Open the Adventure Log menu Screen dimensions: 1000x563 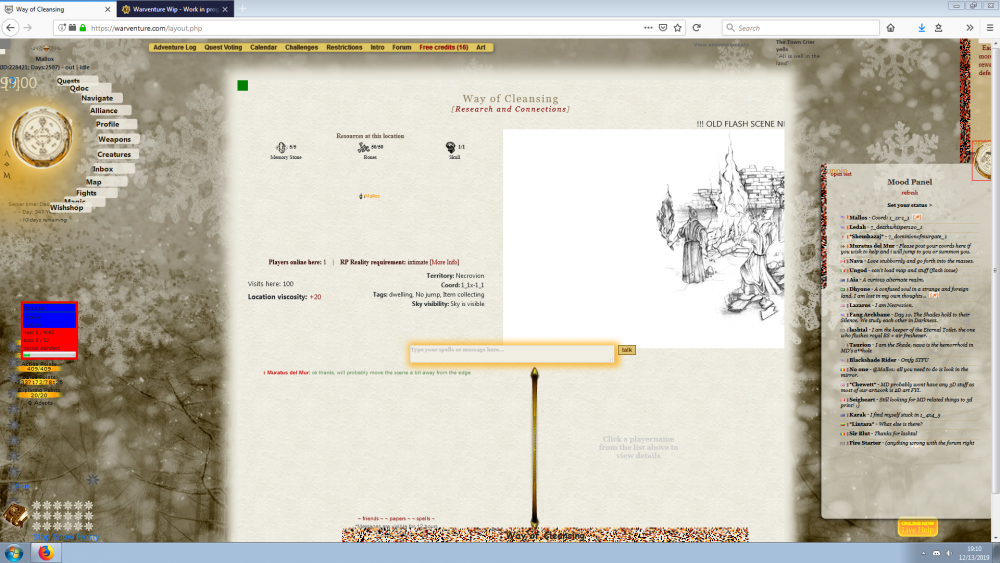[175, 47]
